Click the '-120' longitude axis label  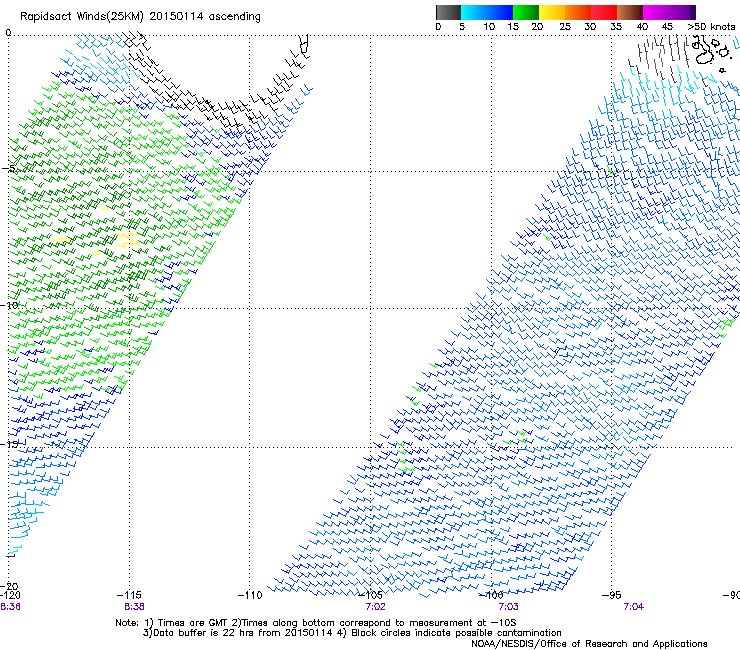click(10, 595)
